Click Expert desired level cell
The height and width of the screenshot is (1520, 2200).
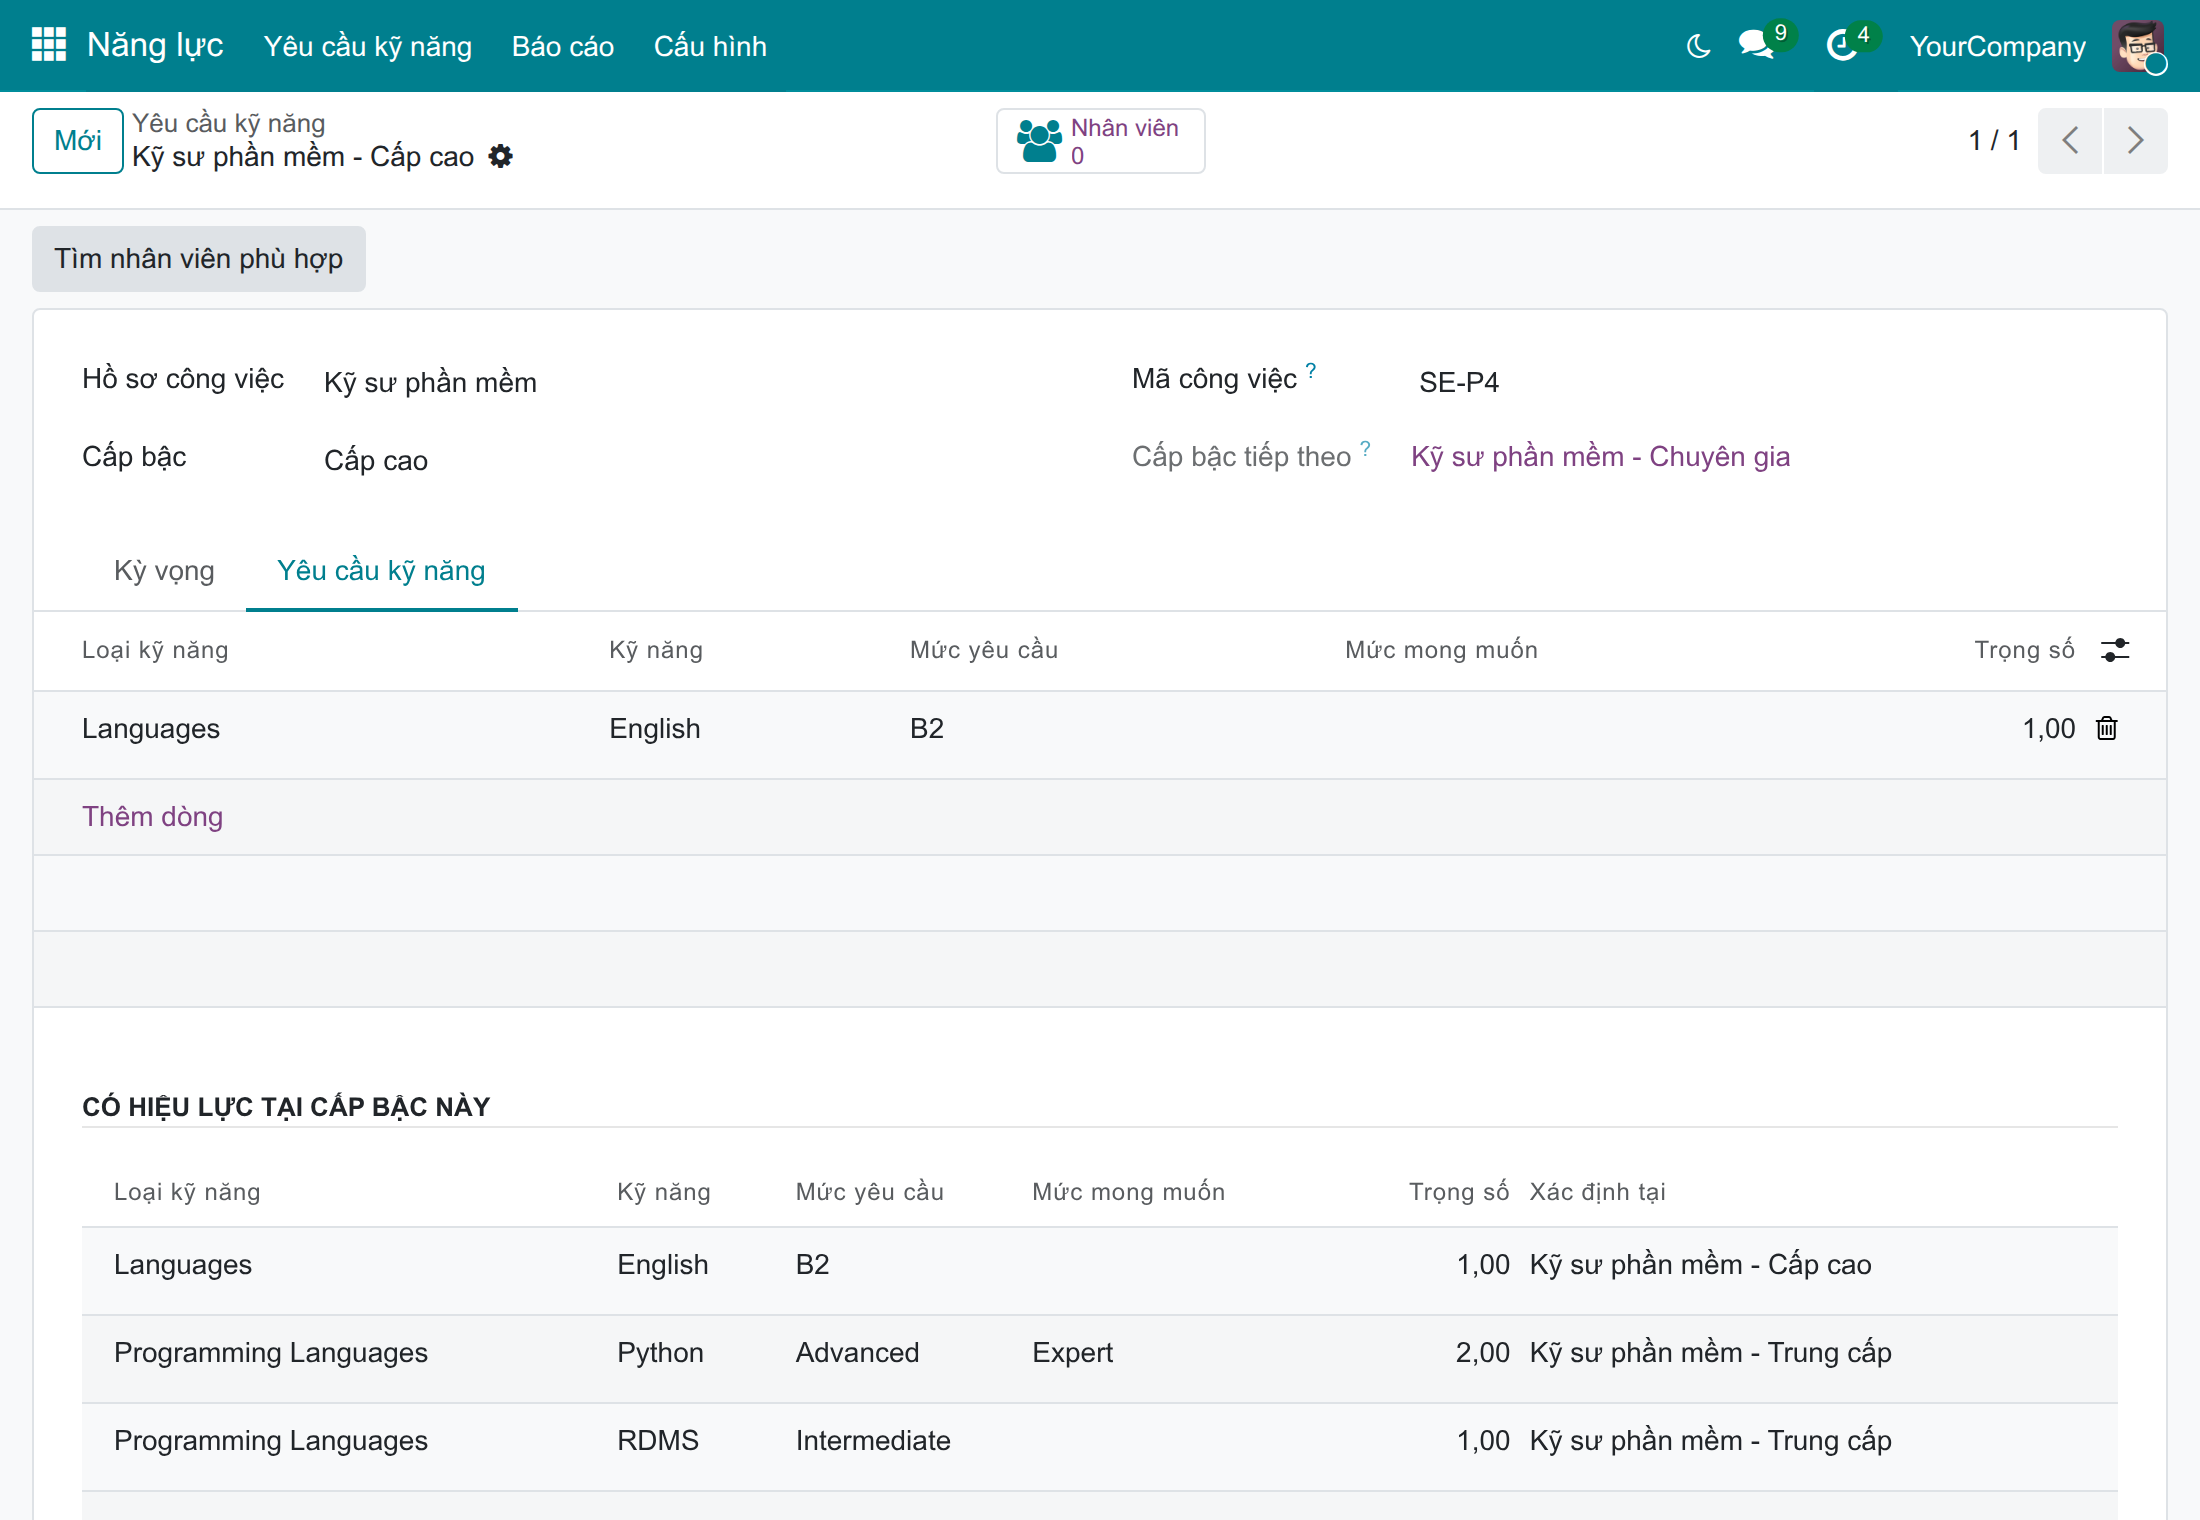tap(1072, 1353)
